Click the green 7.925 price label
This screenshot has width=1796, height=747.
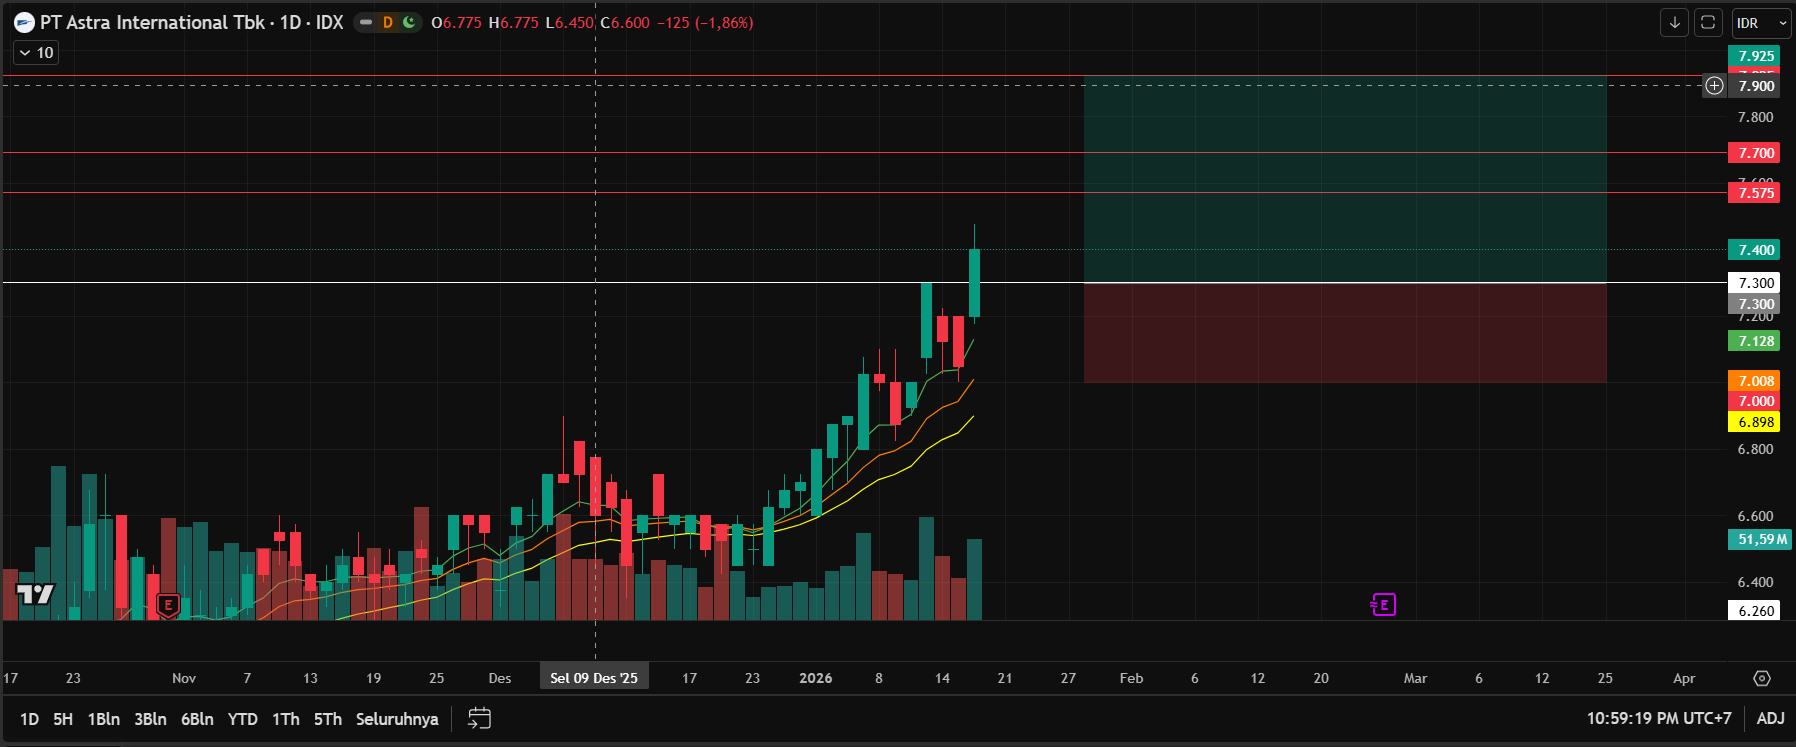click(x=1755, y=56)
